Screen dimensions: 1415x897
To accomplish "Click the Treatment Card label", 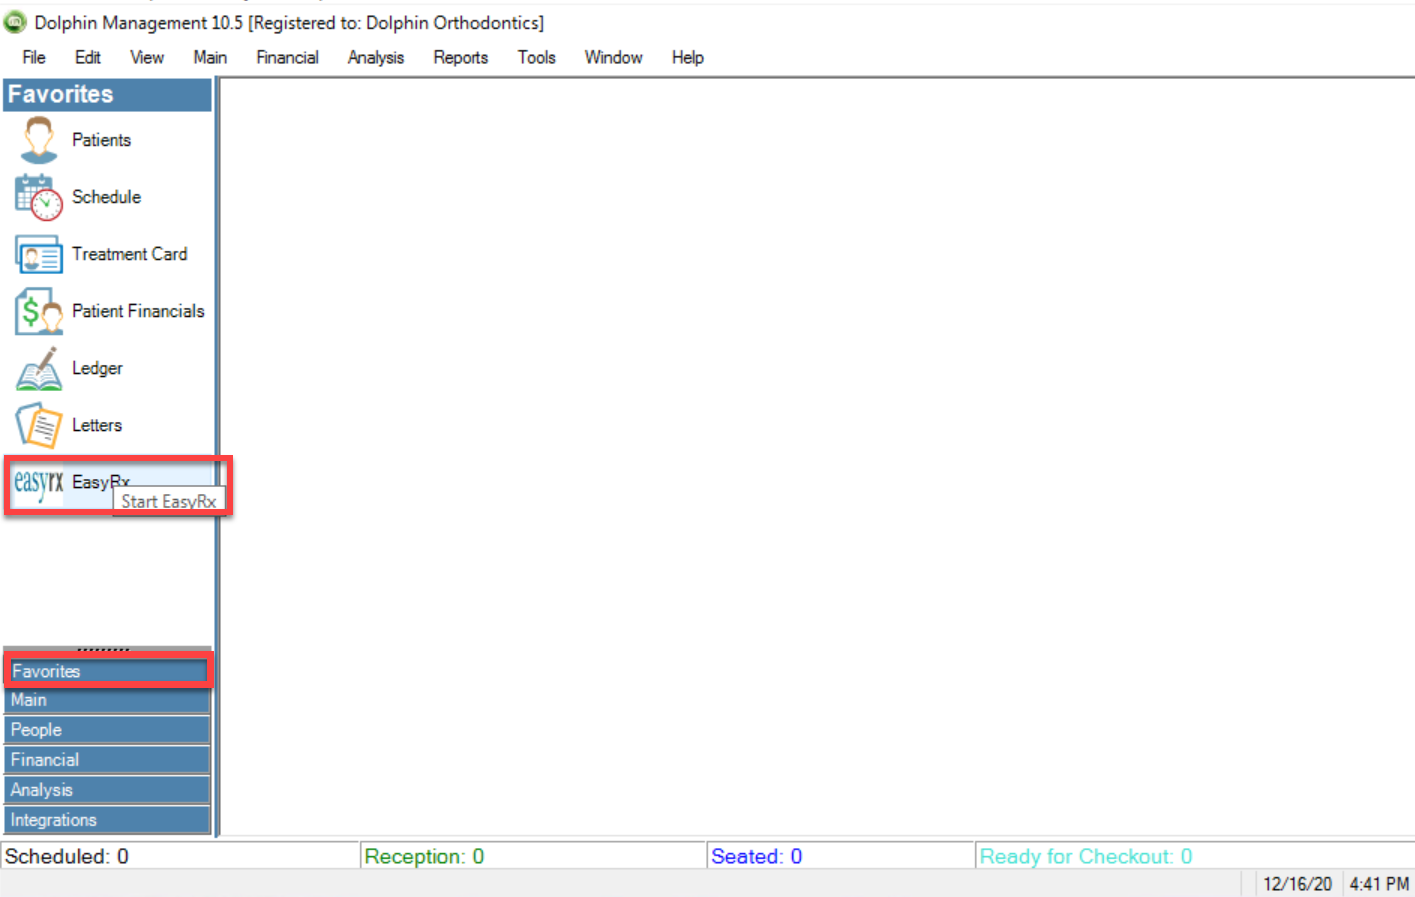I will [x=129, y=254].
